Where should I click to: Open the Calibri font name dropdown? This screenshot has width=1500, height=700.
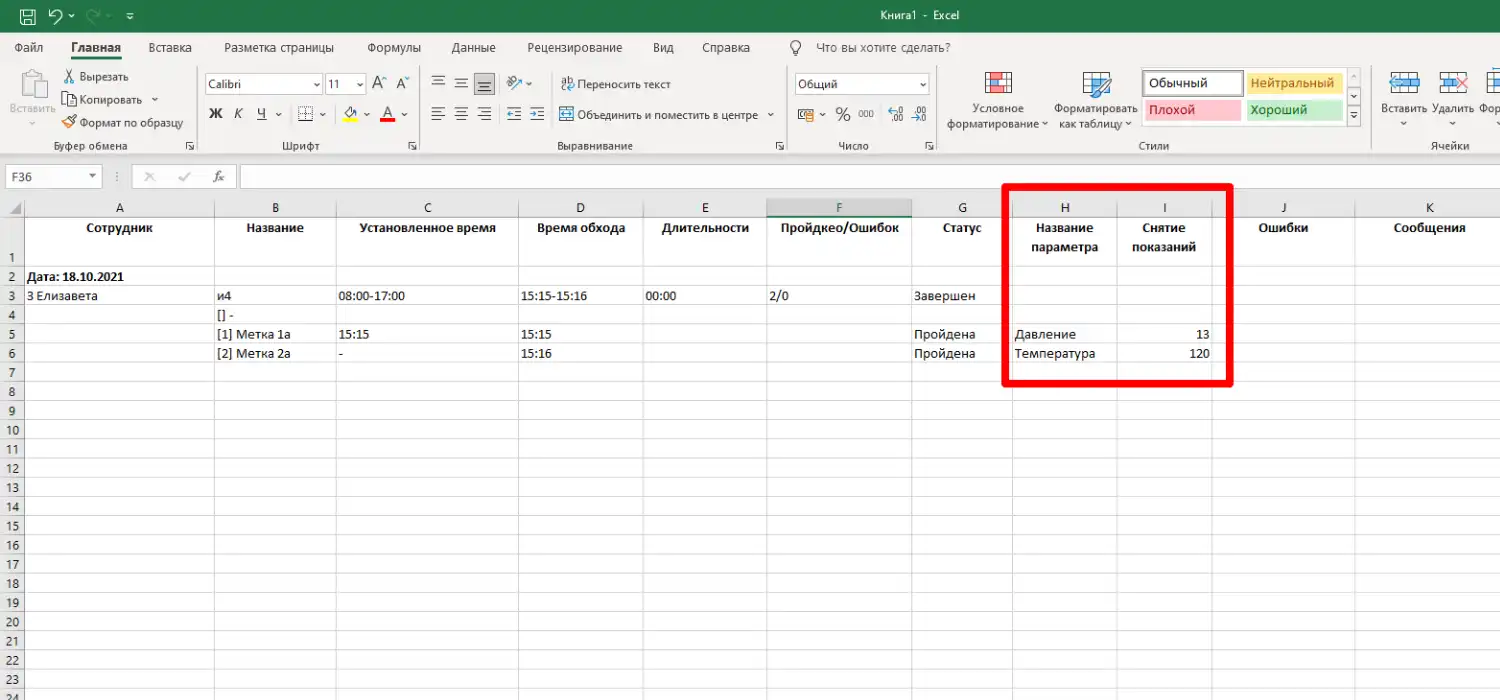(x=316, y=85)
